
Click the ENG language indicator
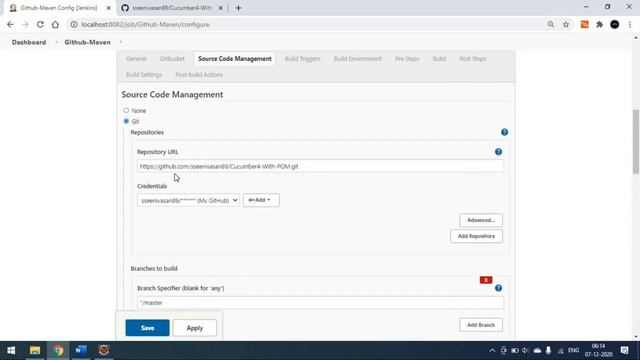tap(573, 350)
